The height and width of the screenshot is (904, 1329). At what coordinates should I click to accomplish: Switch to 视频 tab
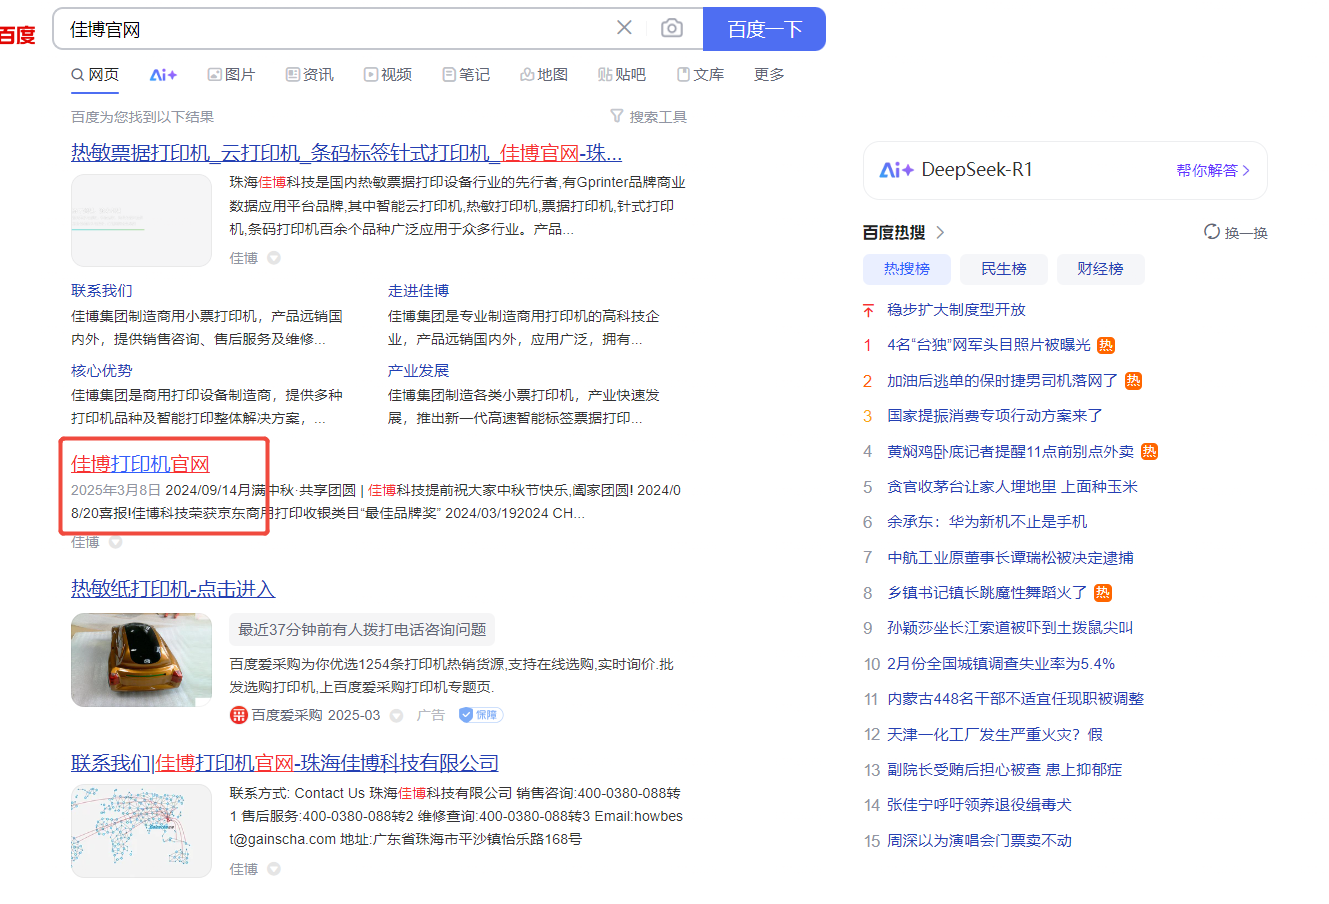(387, 74)
